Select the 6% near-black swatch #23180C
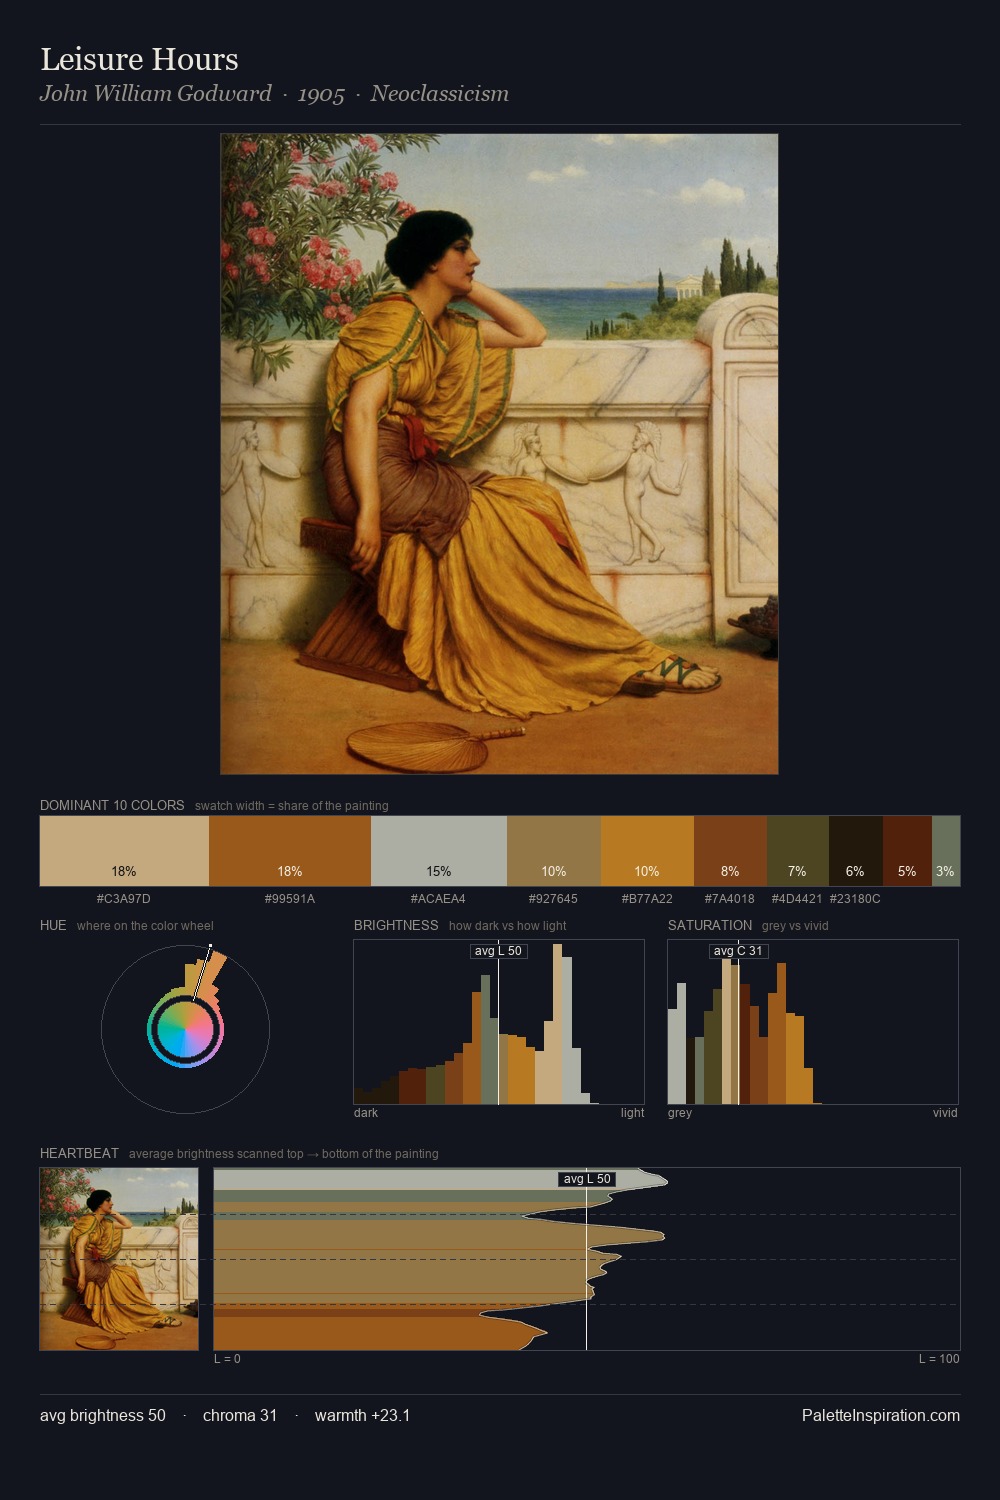Screen dimensions: 1000x1500 tap(855, 851)
